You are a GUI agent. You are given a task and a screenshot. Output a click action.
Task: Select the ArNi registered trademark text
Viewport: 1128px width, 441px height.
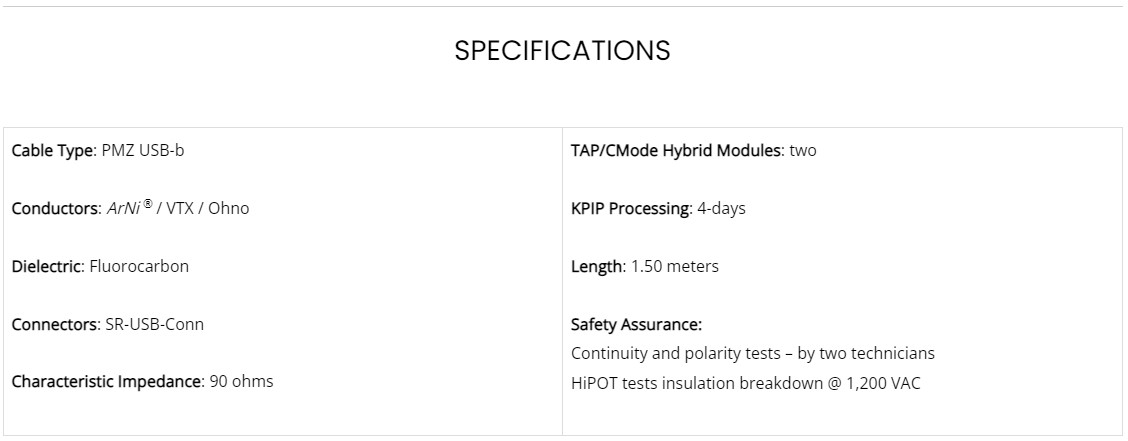pos(130,207)
